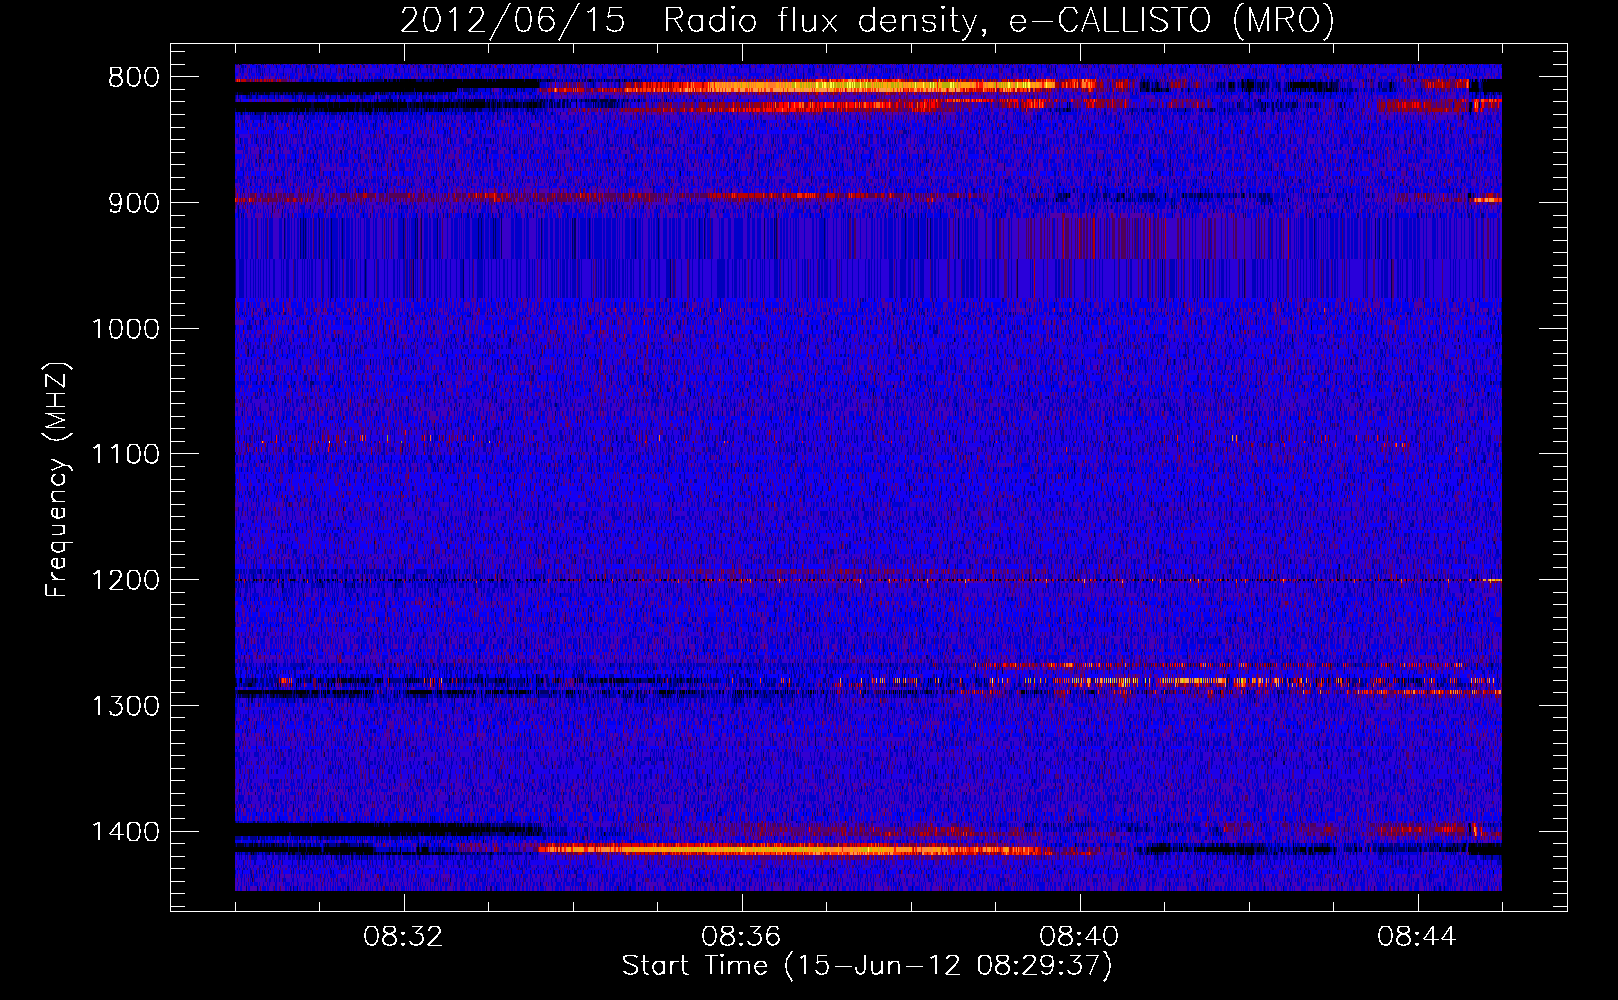Click the 08:36 time tick label
1618x1000 pixels.
[742, 937]
